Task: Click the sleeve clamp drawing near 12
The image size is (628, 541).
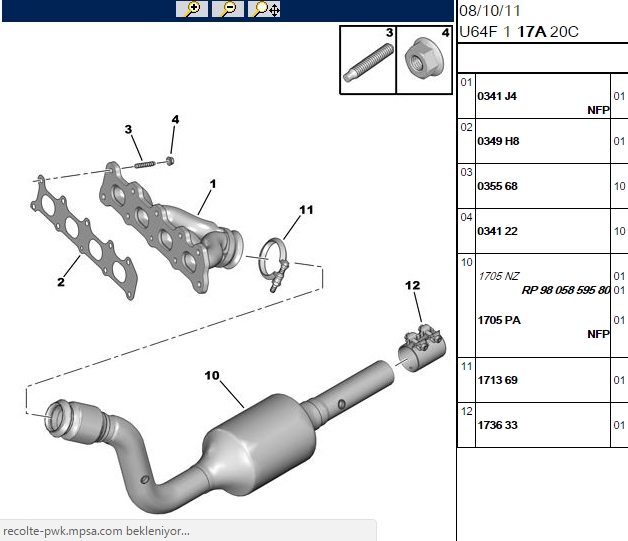Action: click(422, 347)
